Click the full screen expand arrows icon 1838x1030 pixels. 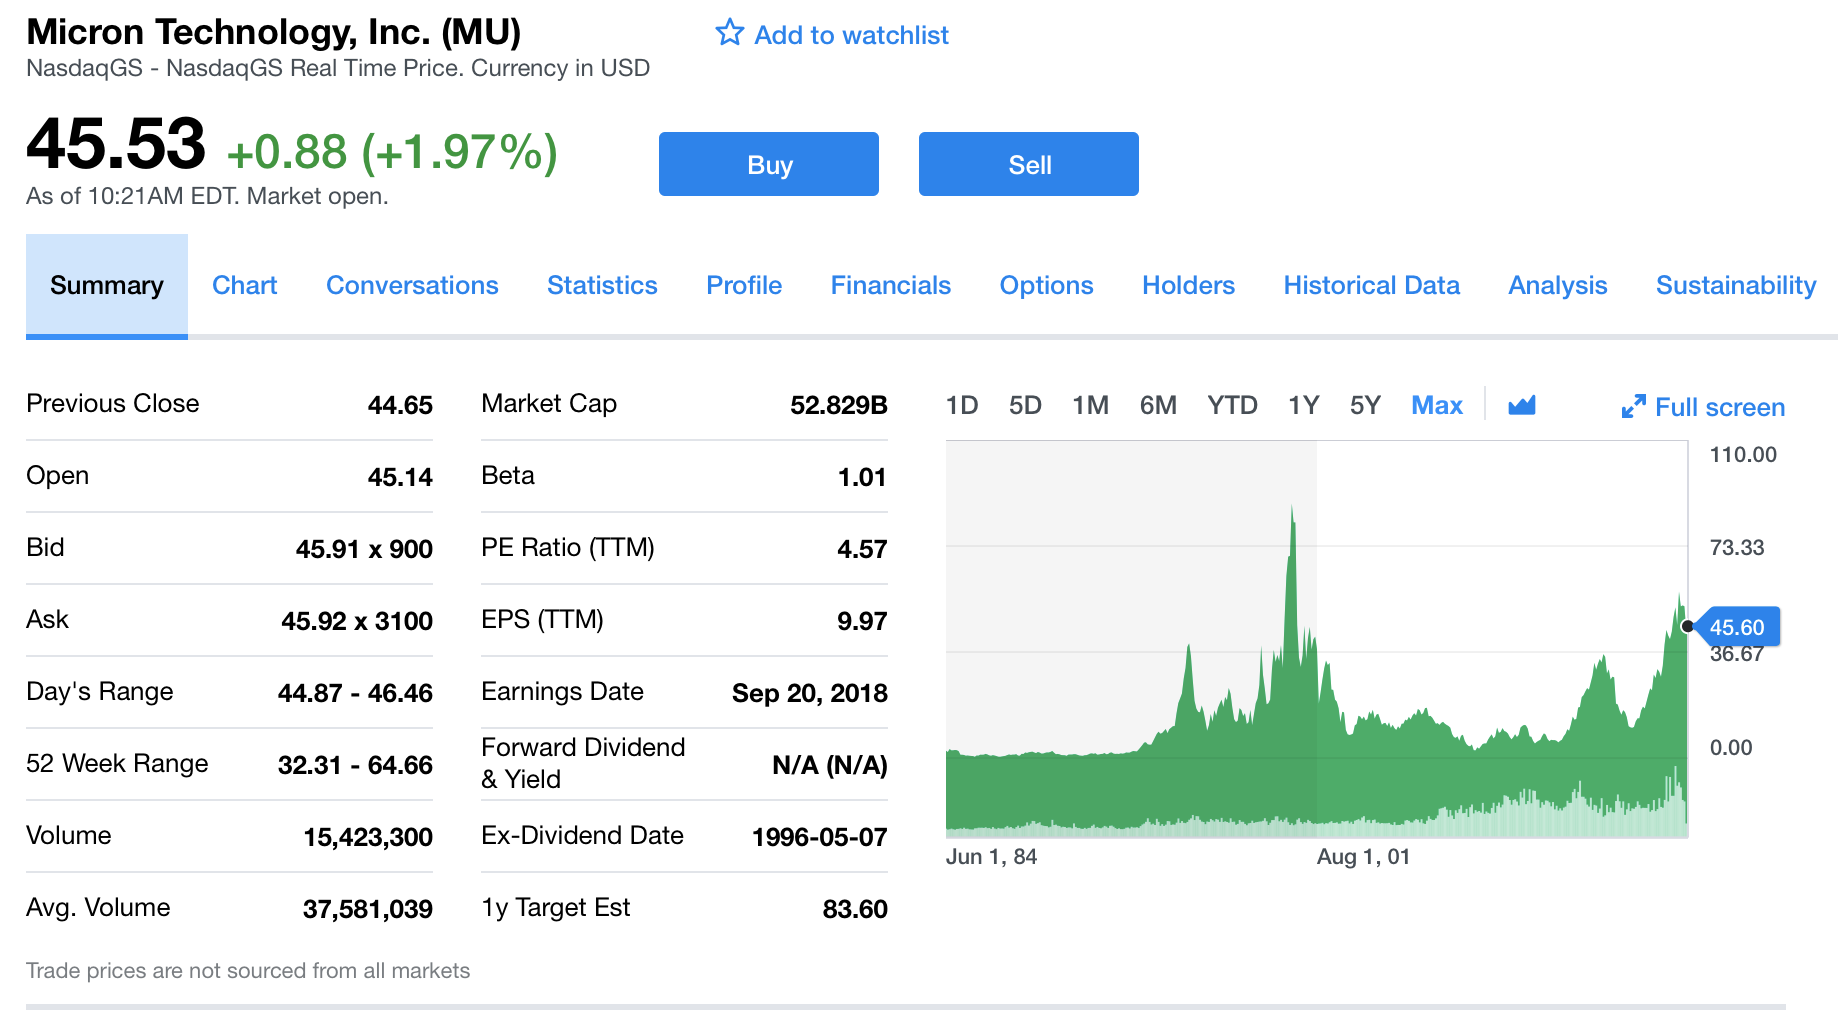(1633, 406)
